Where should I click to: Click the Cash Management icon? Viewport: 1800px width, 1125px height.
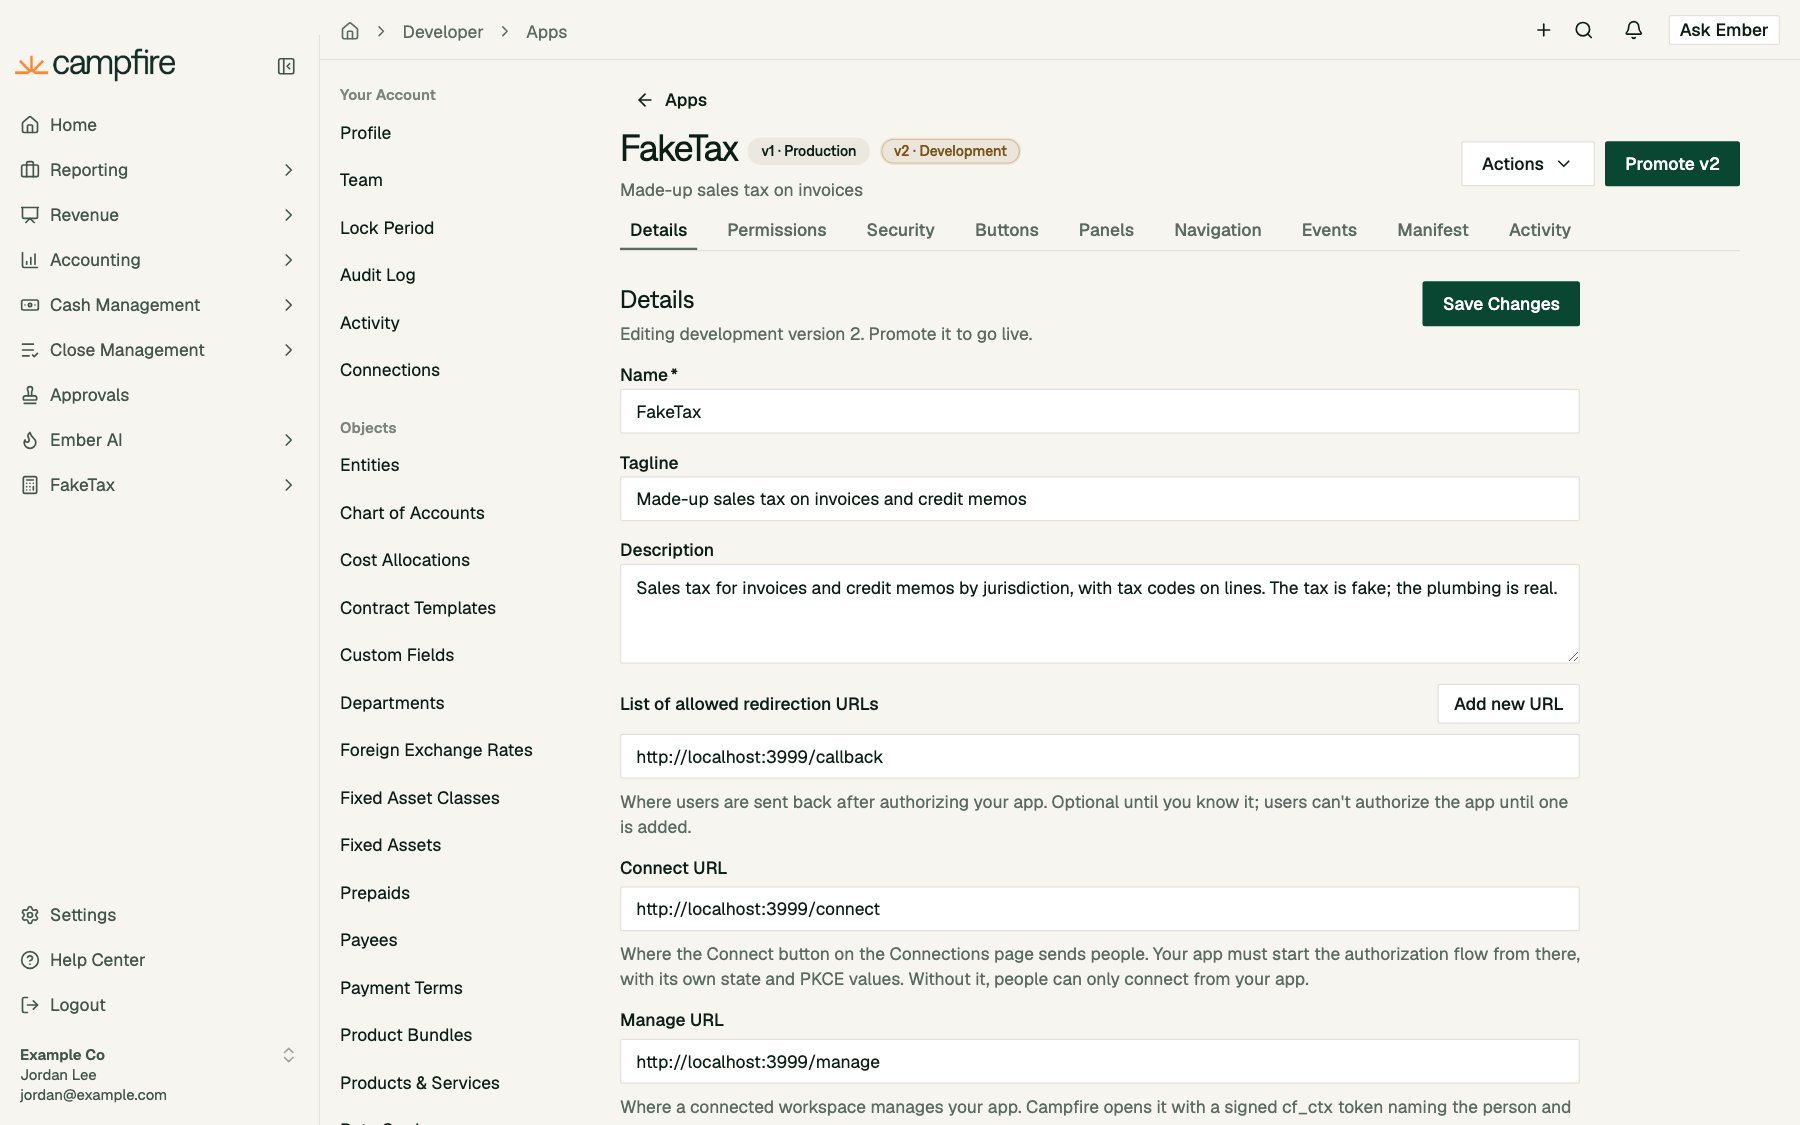(x=30, y=305)
